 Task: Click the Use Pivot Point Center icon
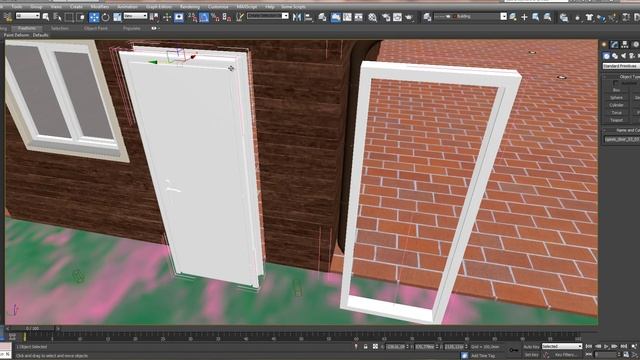154,17
